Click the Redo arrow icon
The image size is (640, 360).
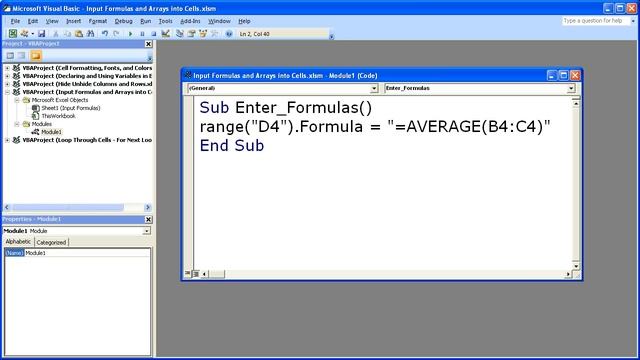116,33
